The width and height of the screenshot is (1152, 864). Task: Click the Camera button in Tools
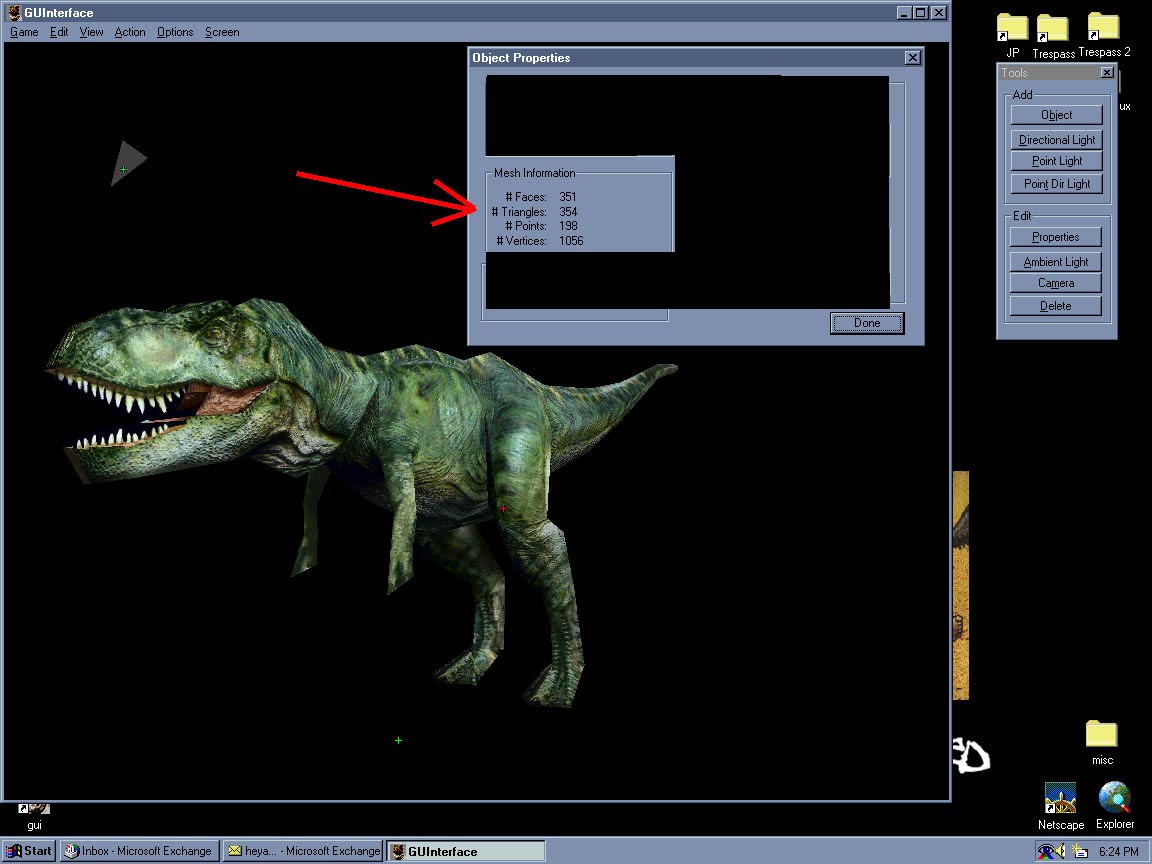(1056, 283)
